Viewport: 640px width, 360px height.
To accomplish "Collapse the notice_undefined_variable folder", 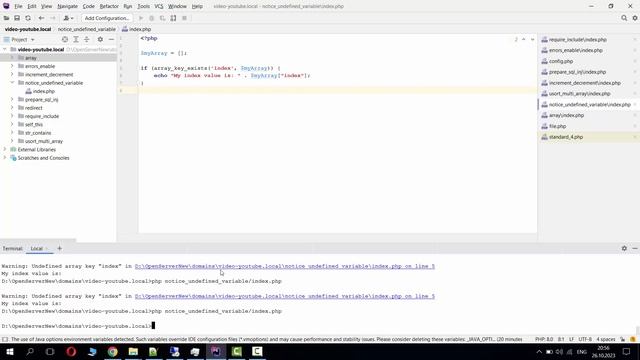I will [x=12, y=82].
